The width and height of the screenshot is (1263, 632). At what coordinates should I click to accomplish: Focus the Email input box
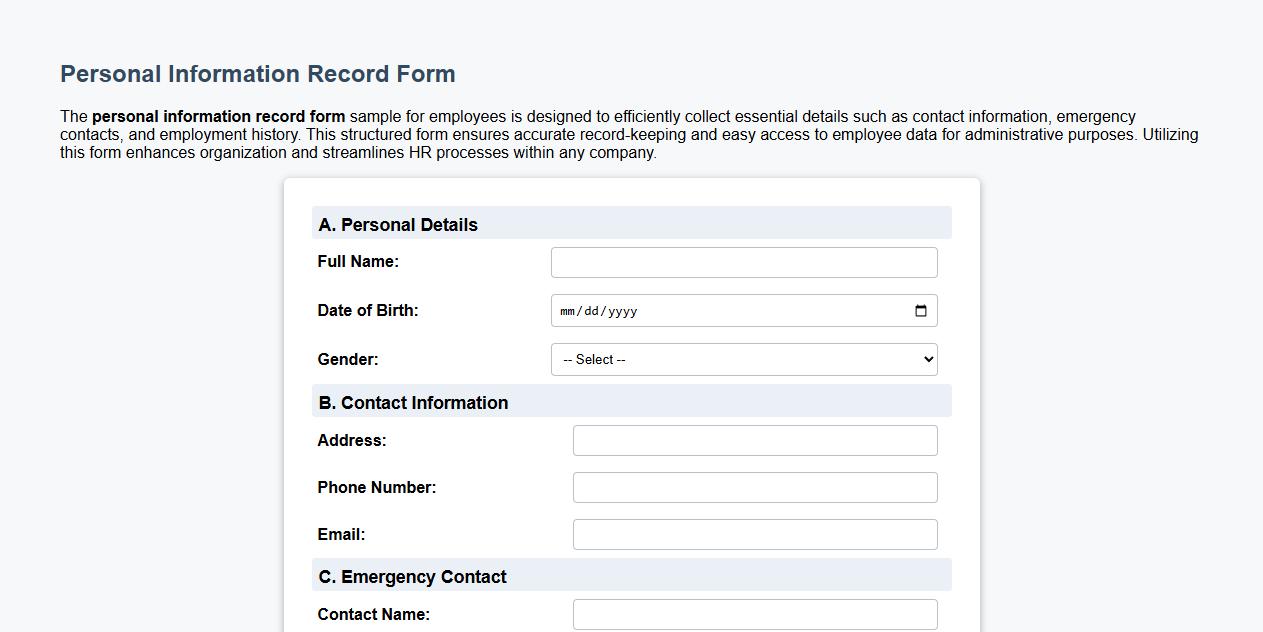pos(755,534)
